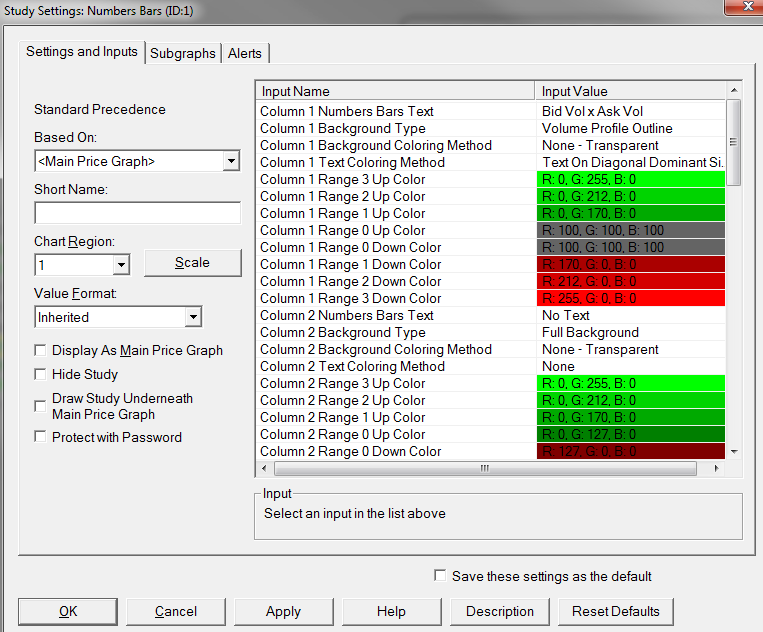The height and width of the screenshot is (632, 763).
Task: Select Column 1 Background Coloring Method value
Action: pos(631,145)
